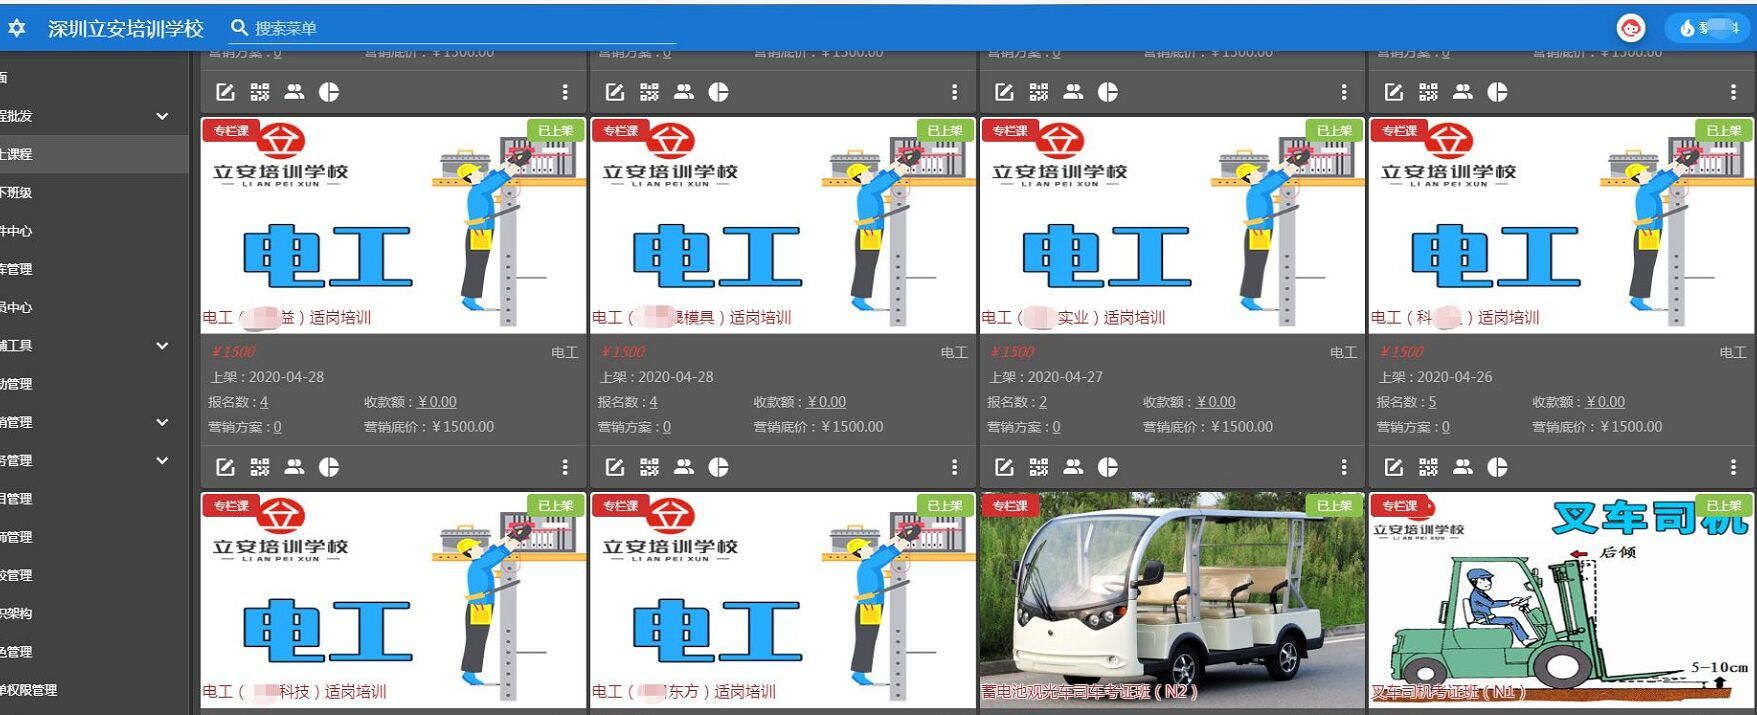The image size is (1757, 715).
Task: Open the 叉车司机考证班(N1) forklift course thumbnail
Action: (x=1561, y=600)
